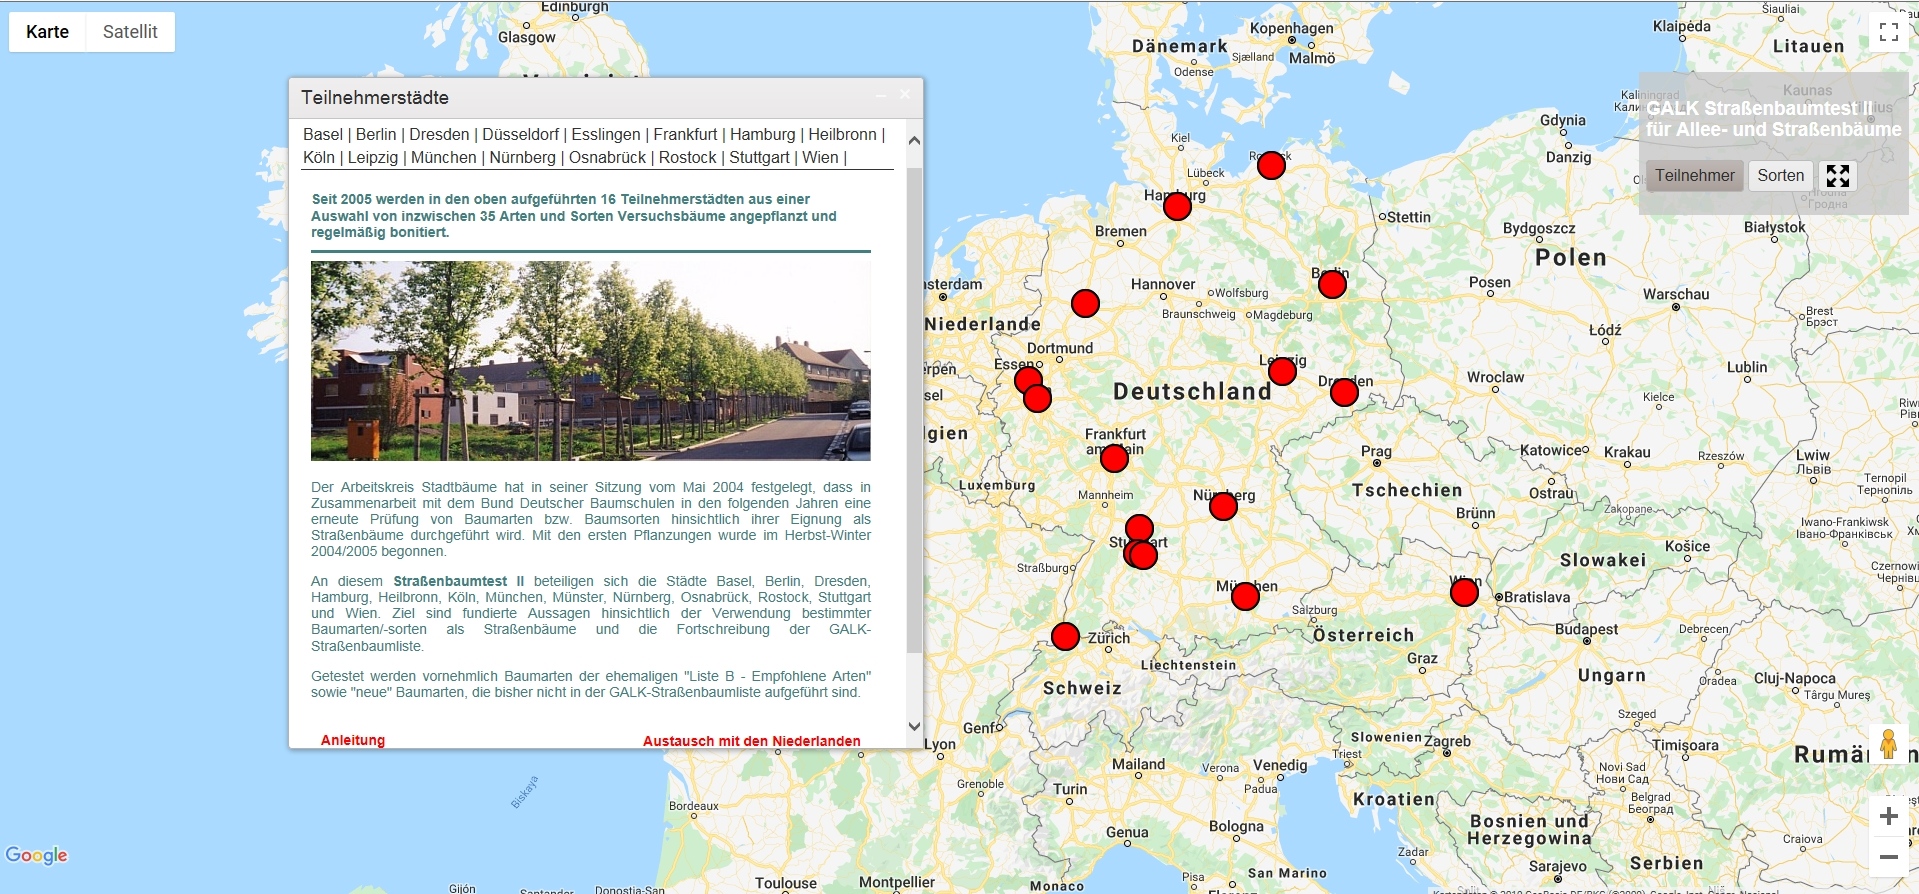Select the red marker at Rostock
Screen dimensions: 1919x894
[x=1271, y=166]
